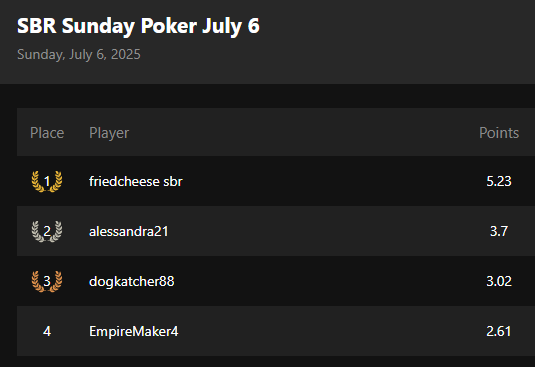Viewport: 535px width, 367px height.
Task: Click the bronze third-place laurel icon
Action: click(x=47, y=281)
